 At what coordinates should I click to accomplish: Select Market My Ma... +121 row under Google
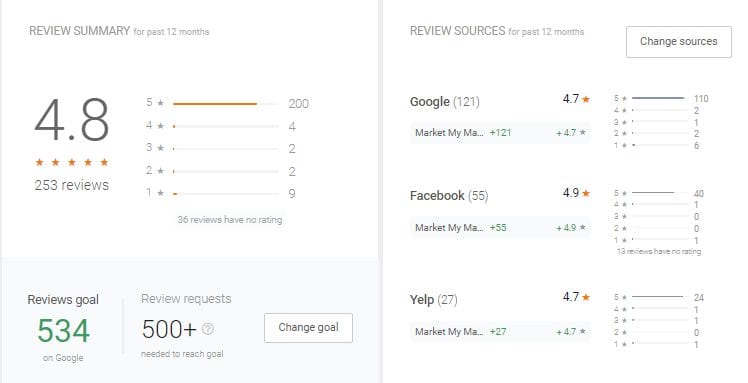pos(500,133)
